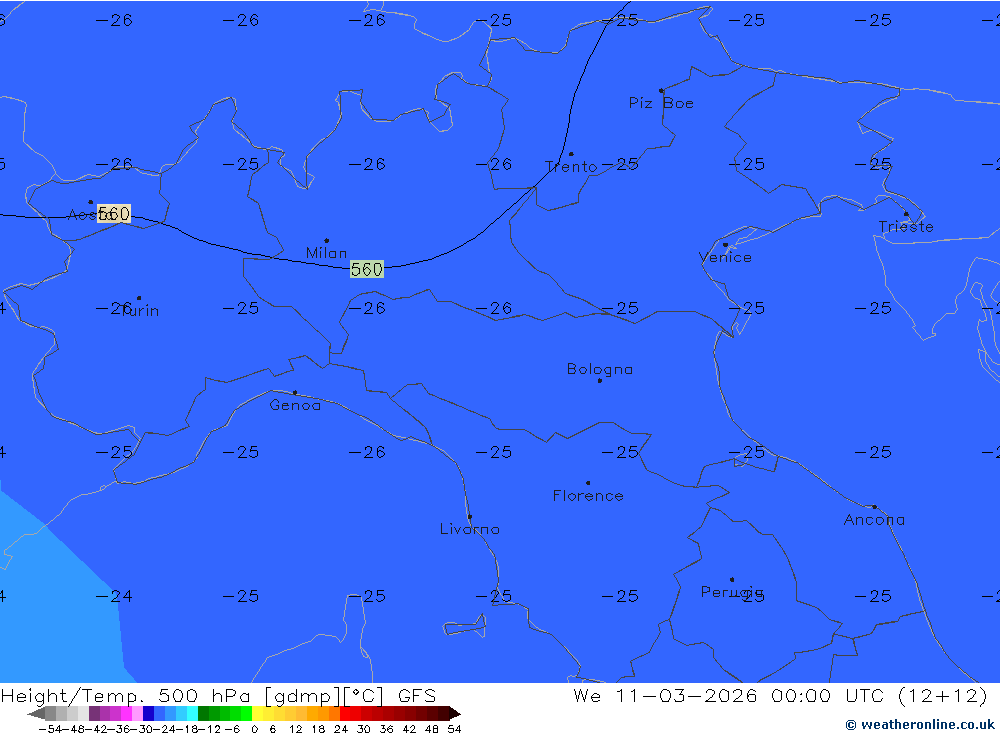Click the 560 contour label over Aosta

coord(114,213)
